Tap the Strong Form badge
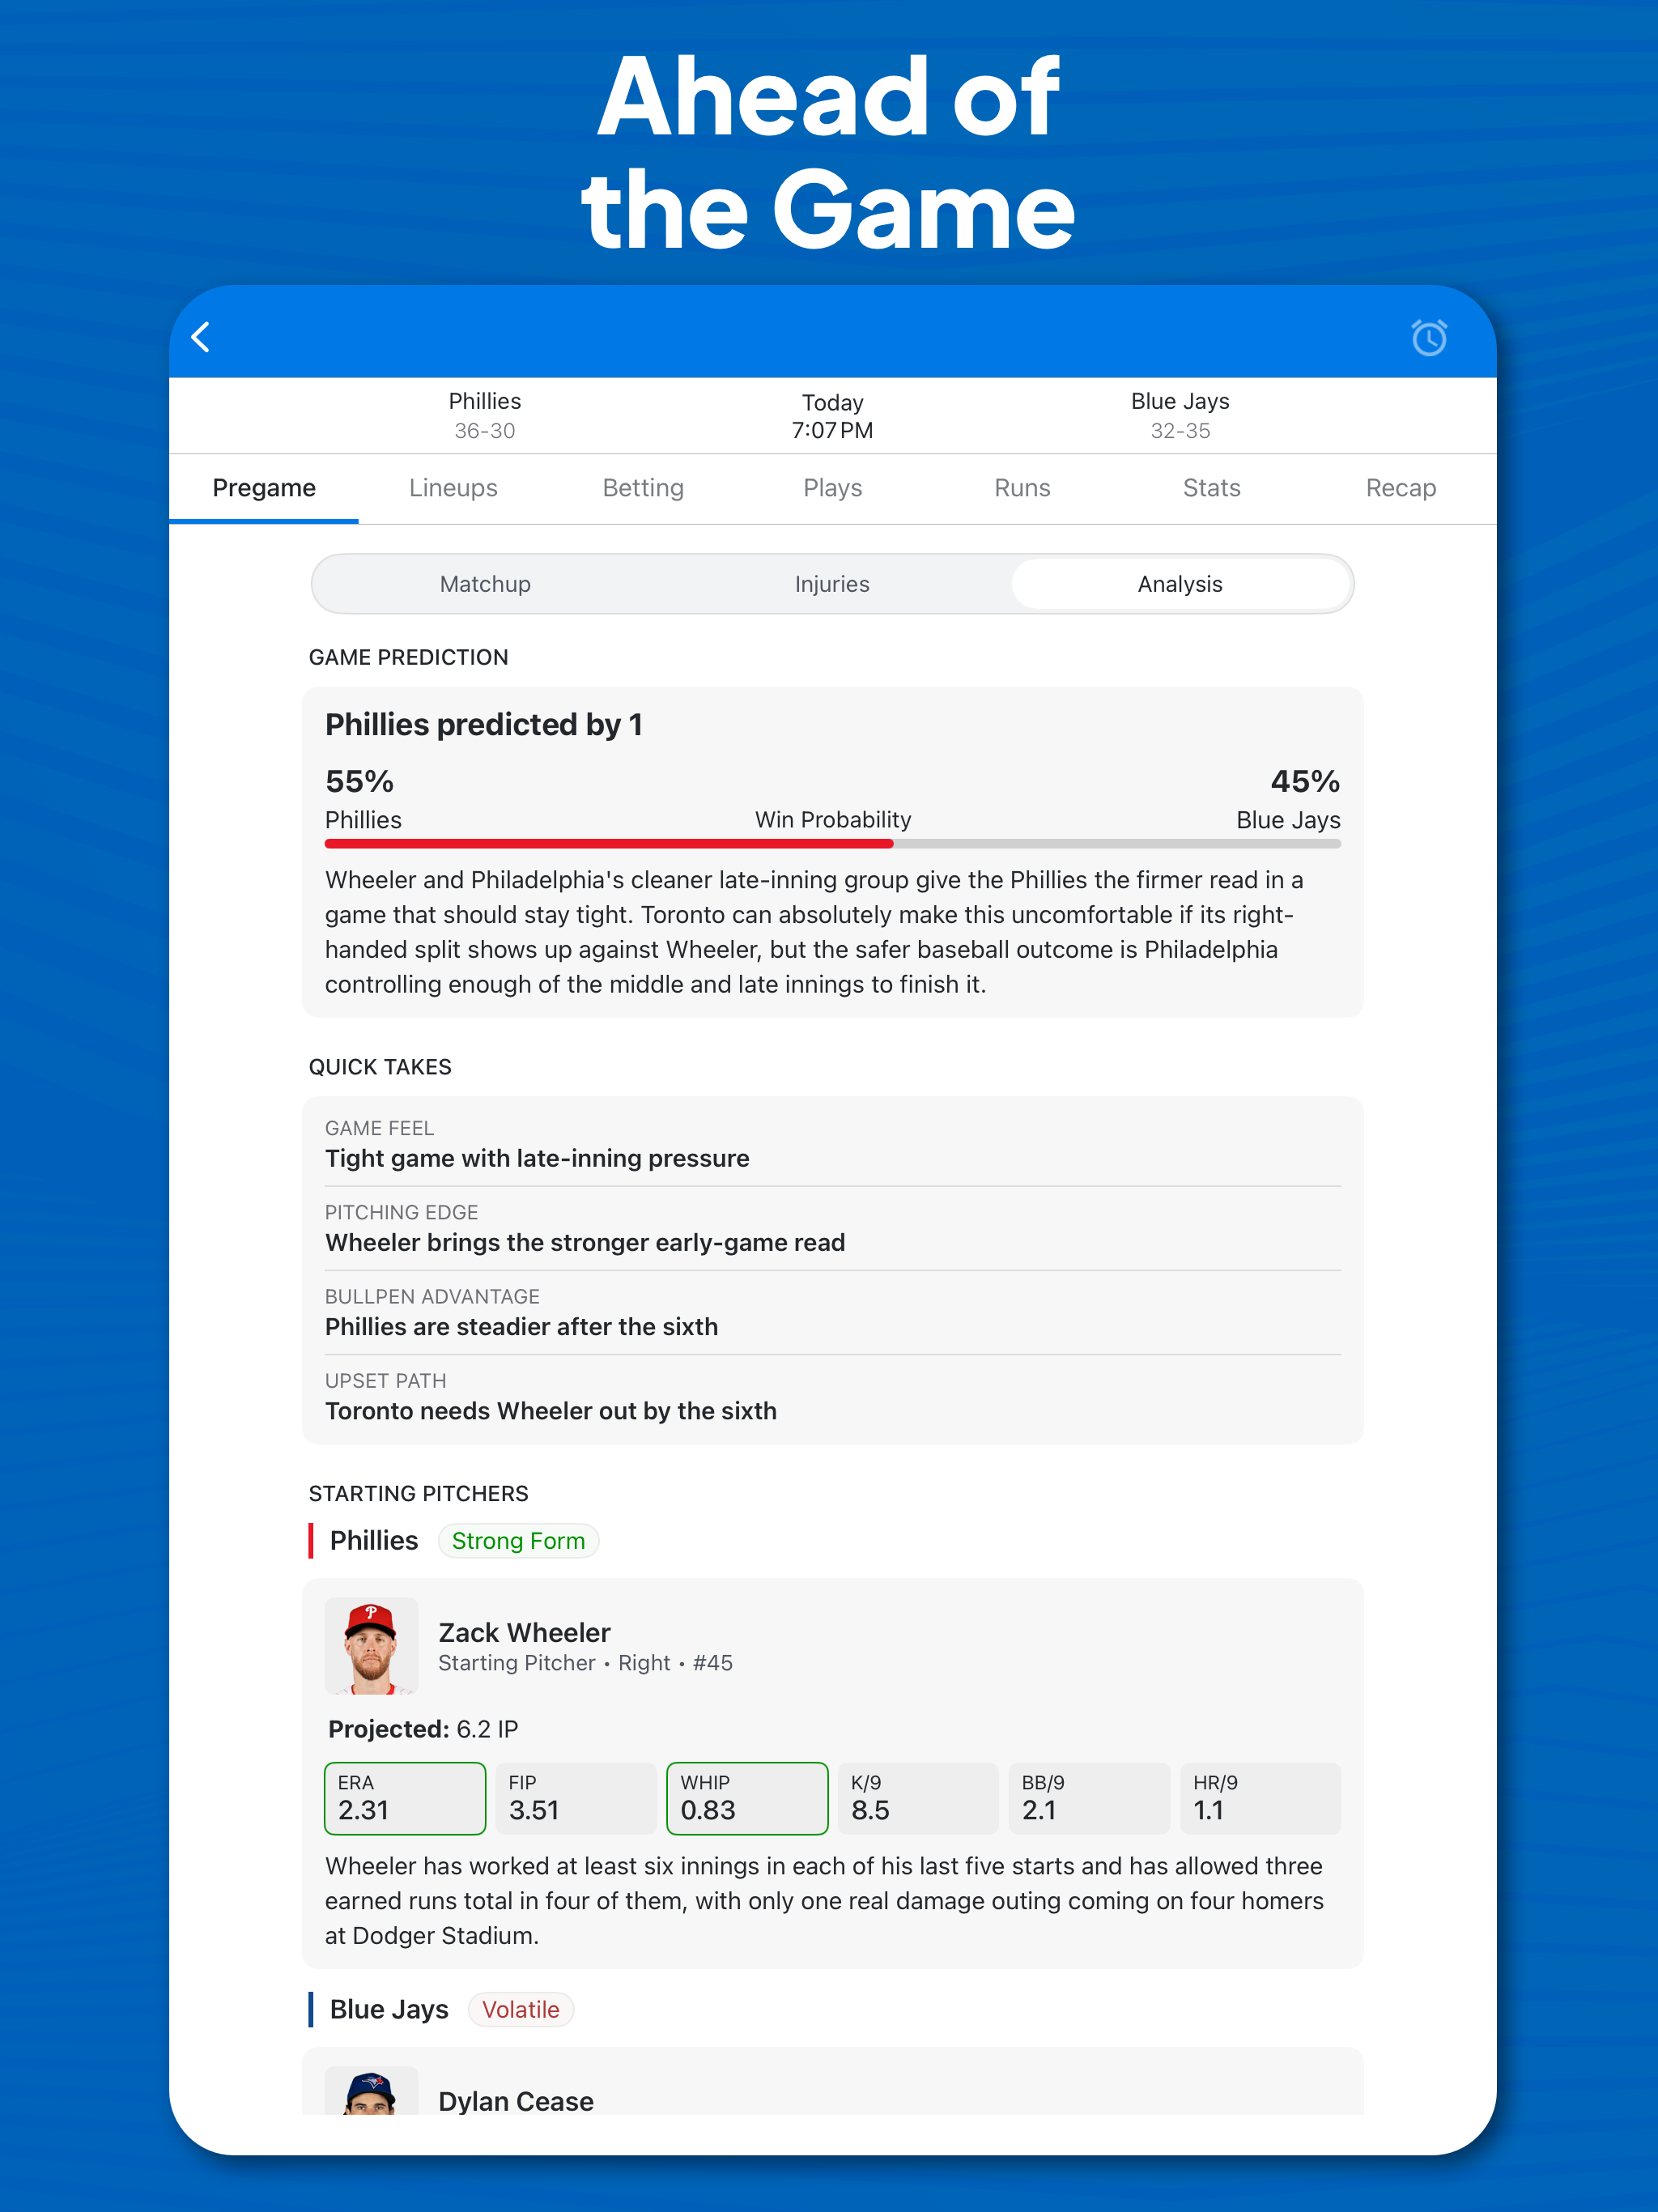Screen dimensions: 1658x2212 pos(518,1541)
